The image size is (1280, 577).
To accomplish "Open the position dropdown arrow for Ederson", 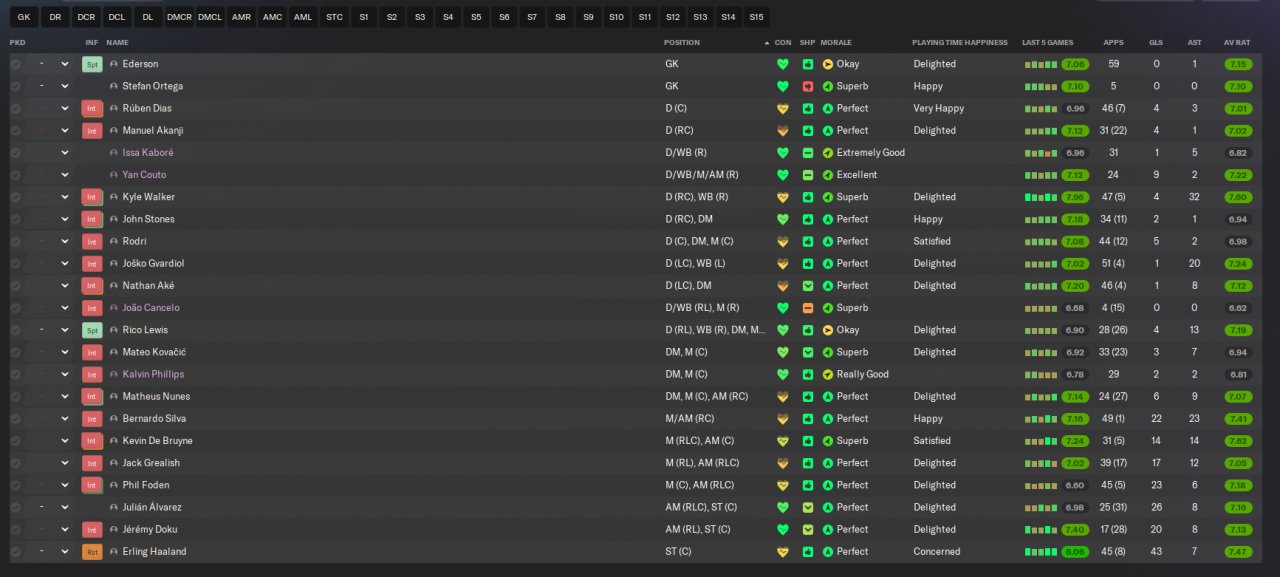I will coord(65,64).
